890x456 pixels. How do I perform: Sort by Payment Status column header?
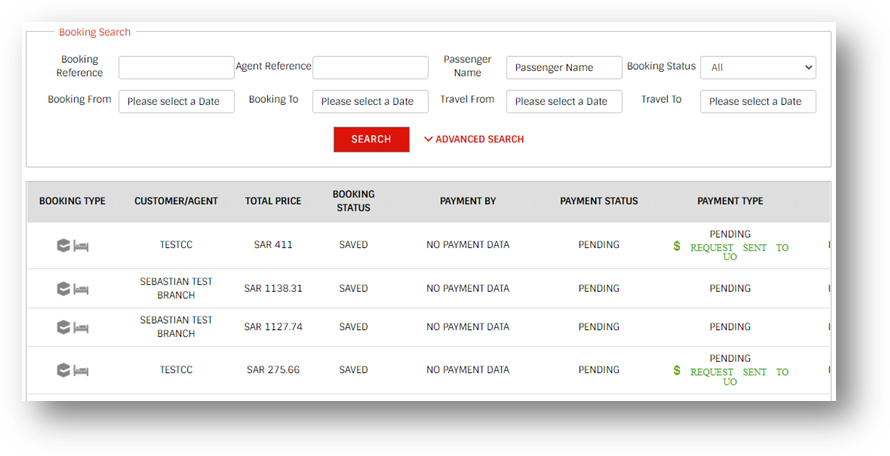pos(599,201)
